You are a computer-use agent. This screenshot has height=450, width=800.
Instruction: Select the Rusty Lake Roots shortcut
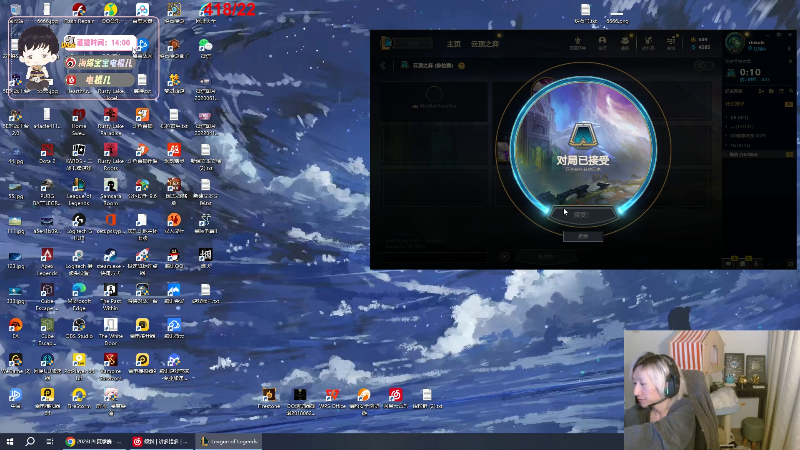[110, 157]
